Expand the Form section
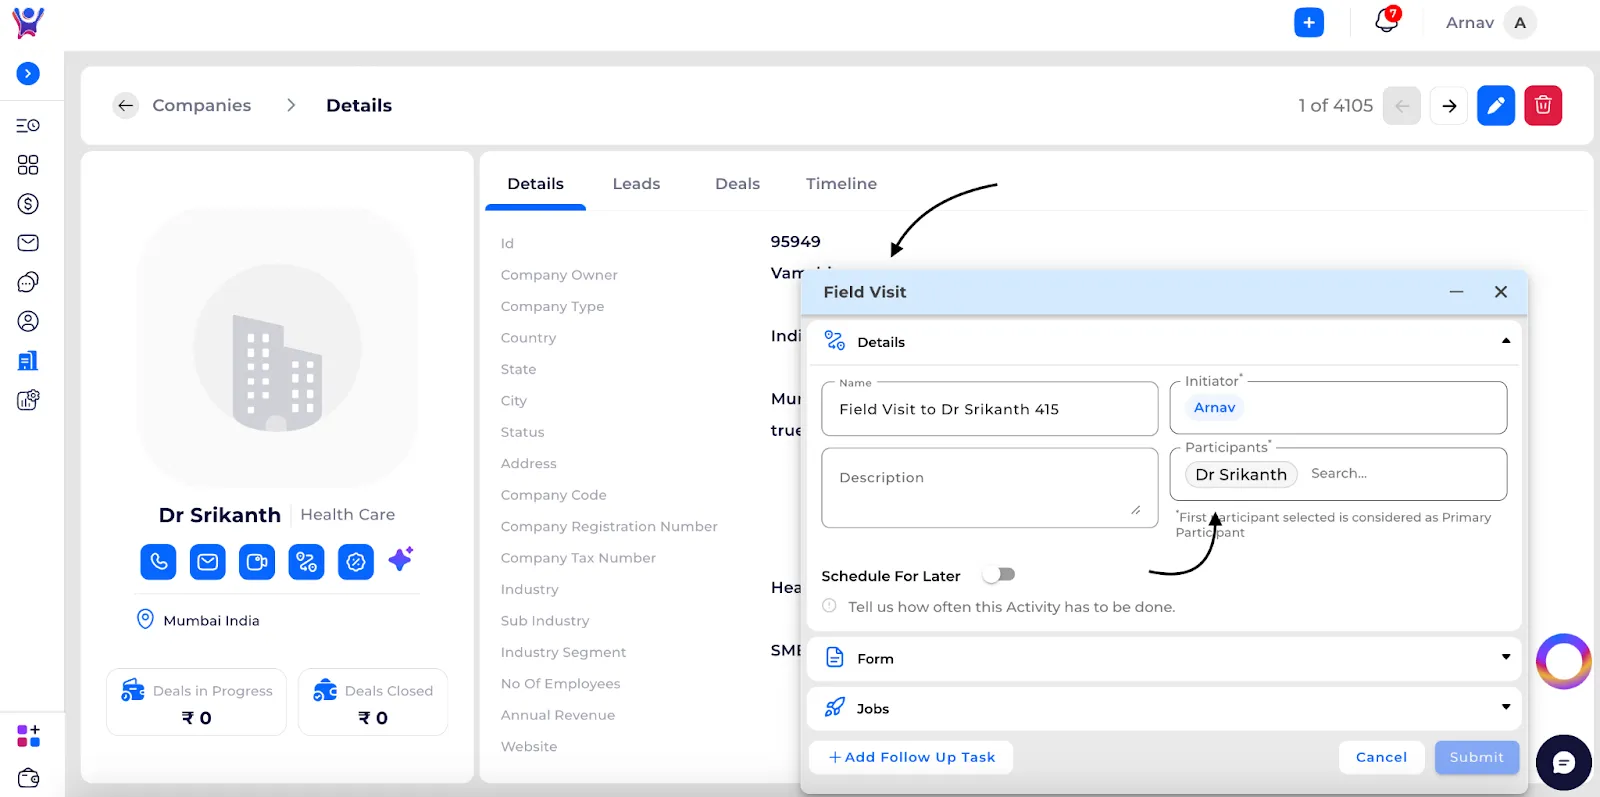Viewport: 1600px width, 797px height. tap(1164, 658)
